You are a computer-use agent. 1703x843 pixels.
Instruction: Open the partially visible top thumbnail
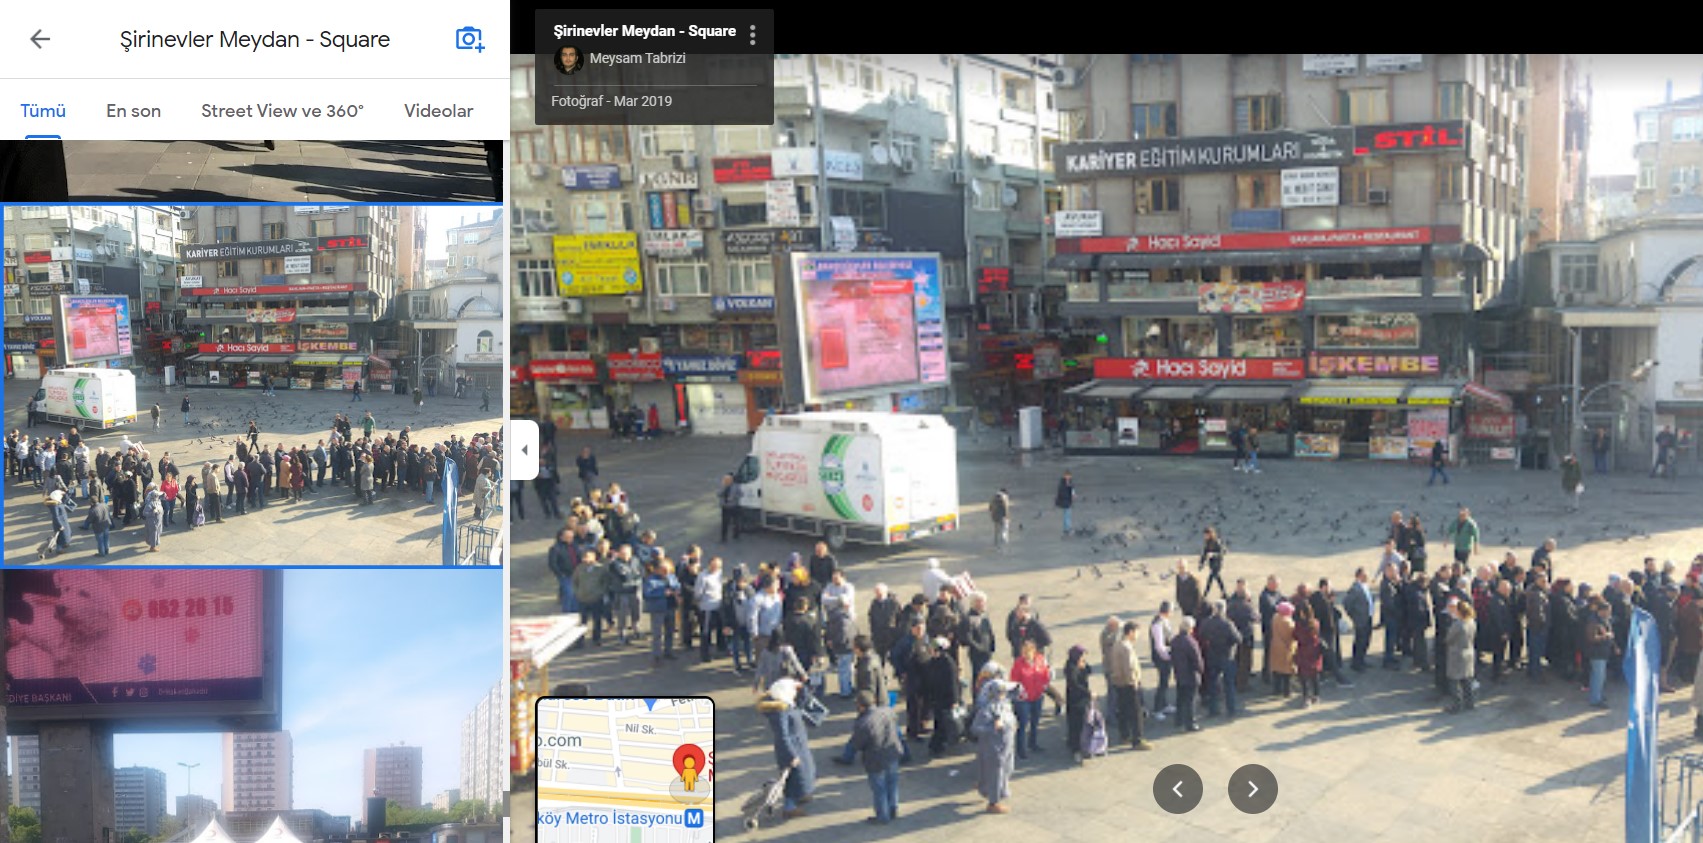(253, 170)
